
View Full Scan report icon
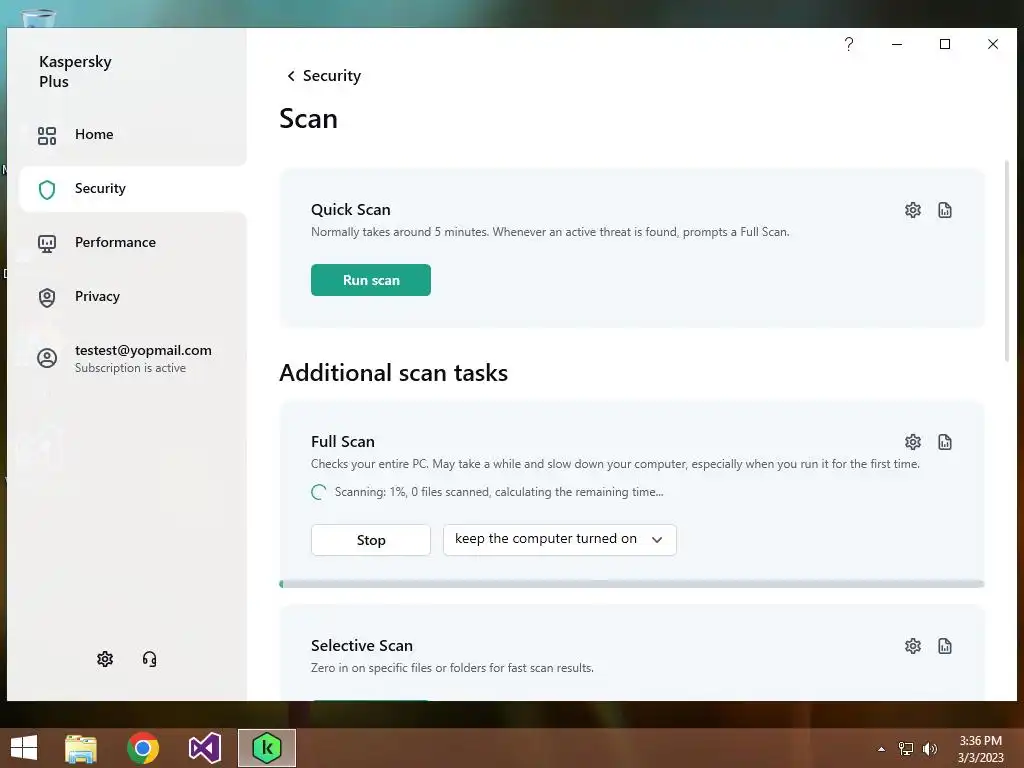pos(944,441)
